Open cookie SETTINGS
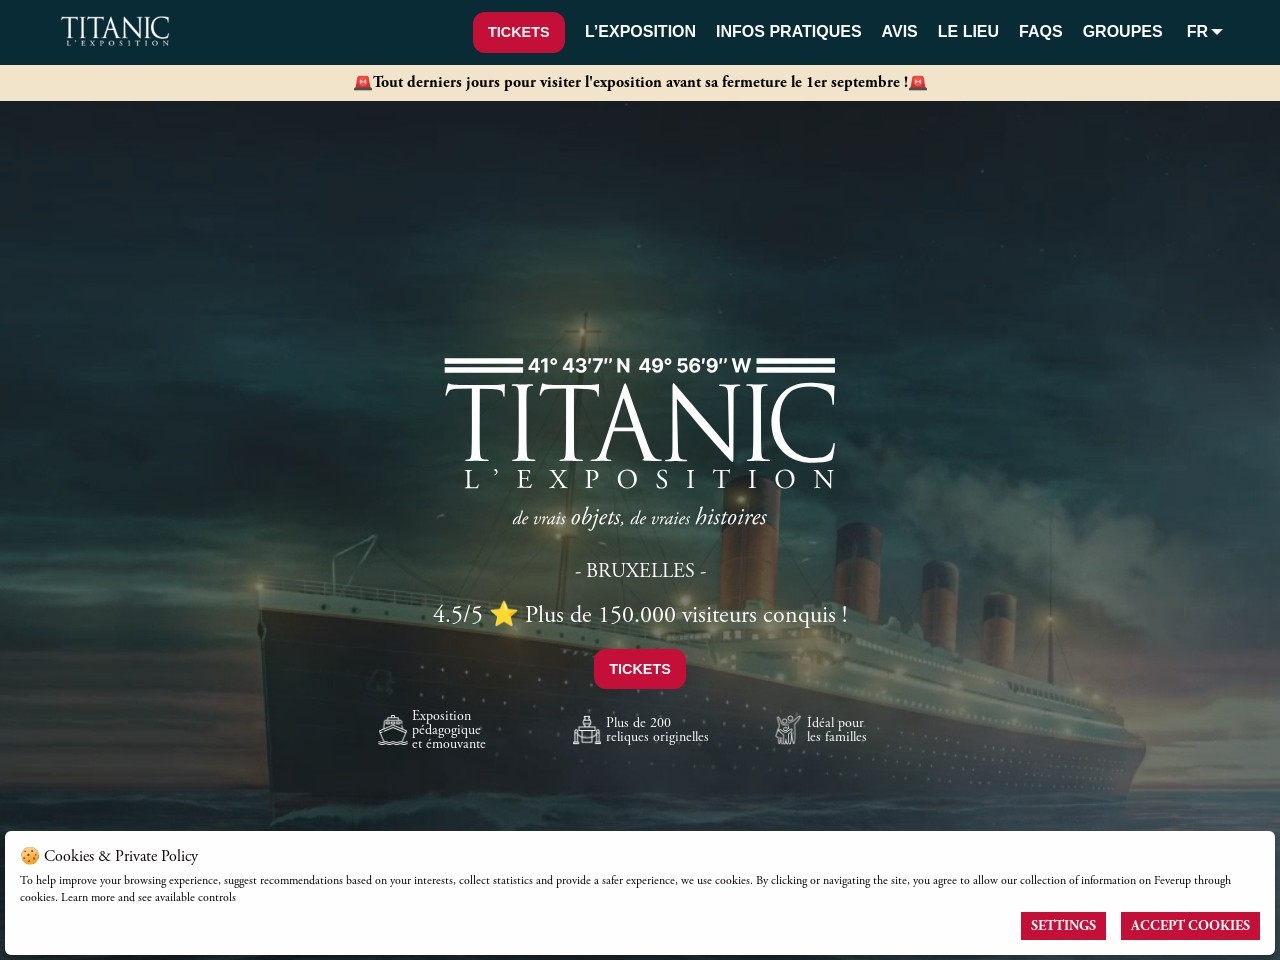 click(x=1063, y=926)
